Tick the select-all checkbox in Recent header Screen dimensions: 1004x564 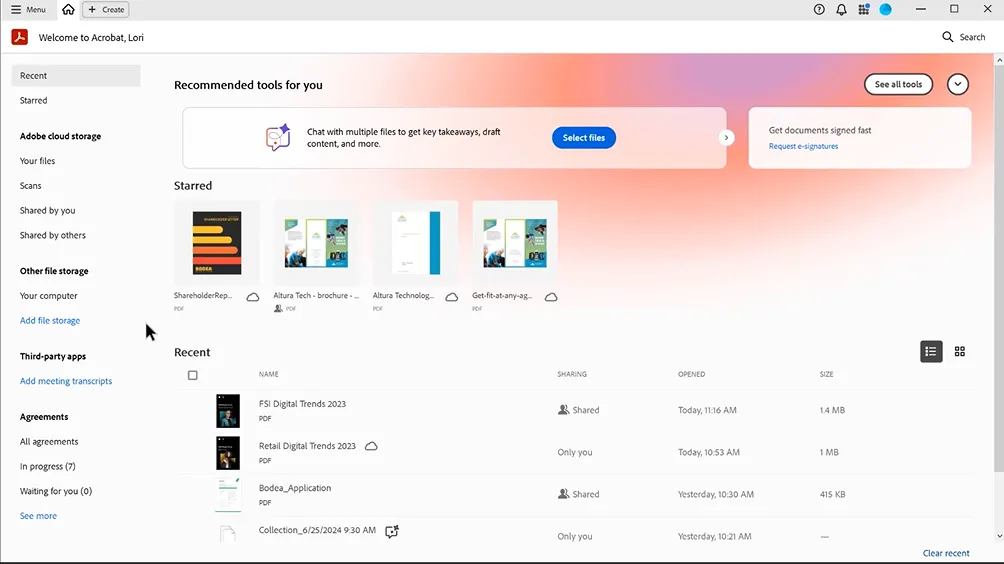[193, 375]
